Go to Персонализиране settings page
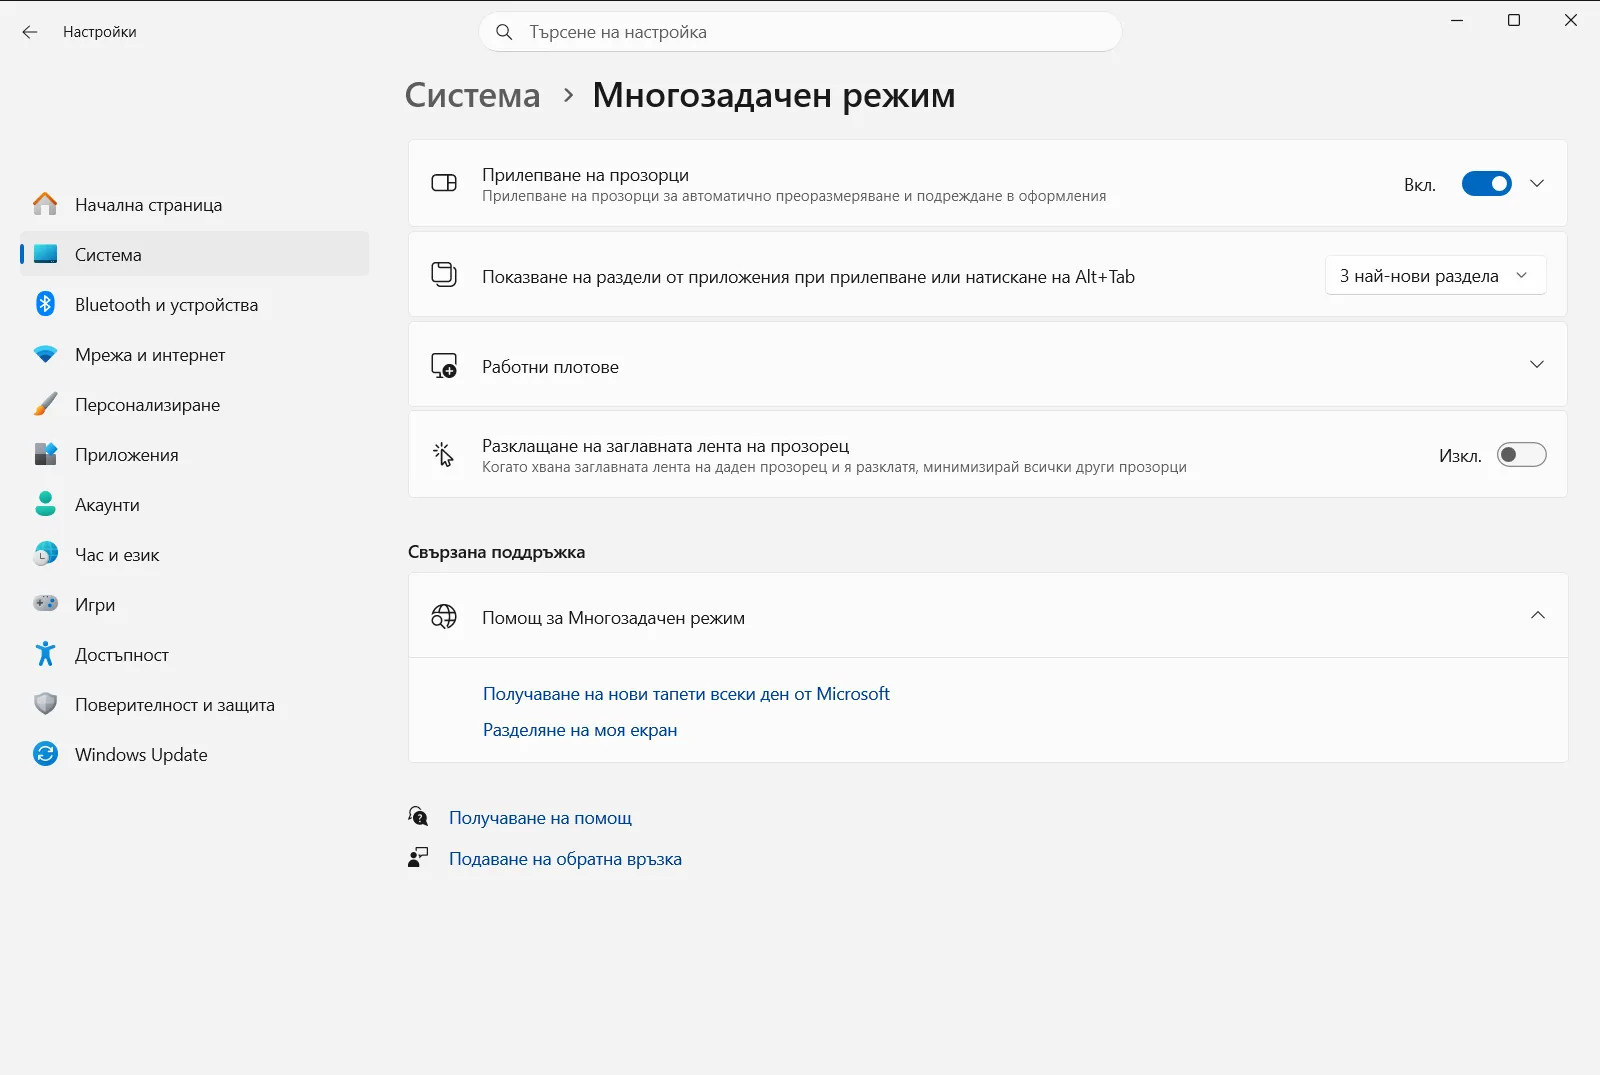 pyautogui.click(x=194, y=404)
